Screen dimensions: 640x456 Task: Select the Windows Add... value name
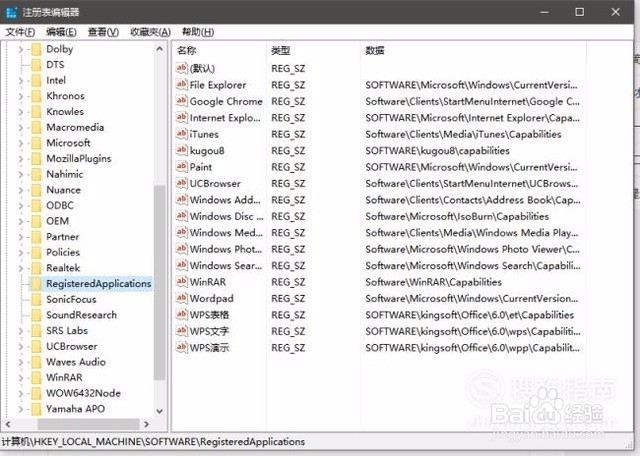click(225, 200)
